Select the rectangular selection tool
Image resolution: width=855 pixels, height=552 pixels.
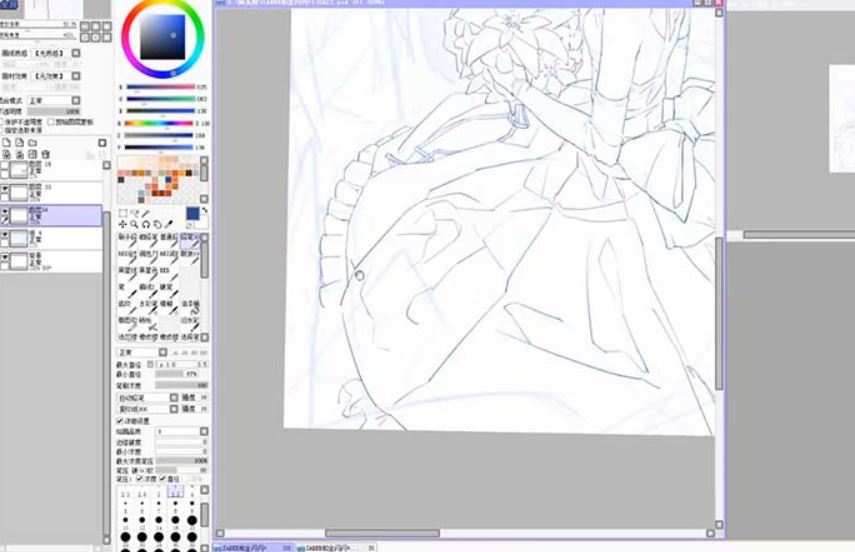123,213
